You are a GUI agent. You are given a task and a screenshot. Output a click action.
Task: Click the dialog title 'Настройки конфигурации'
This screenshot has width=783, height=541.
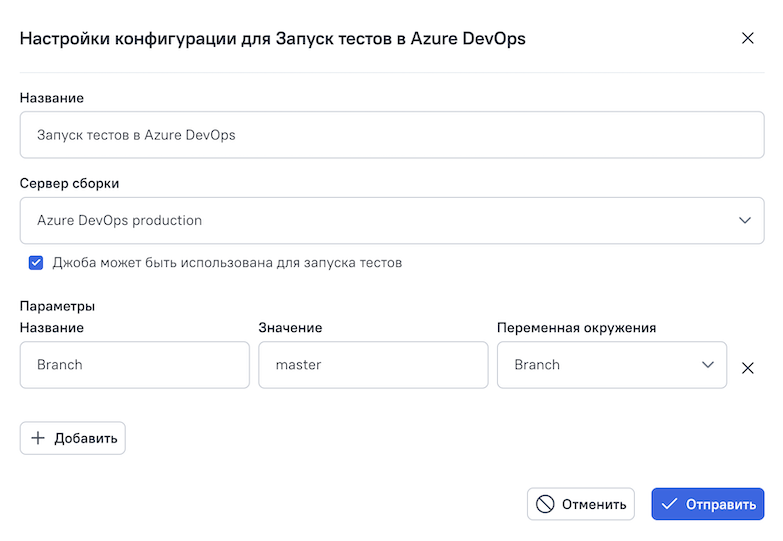tap(272, 38)
